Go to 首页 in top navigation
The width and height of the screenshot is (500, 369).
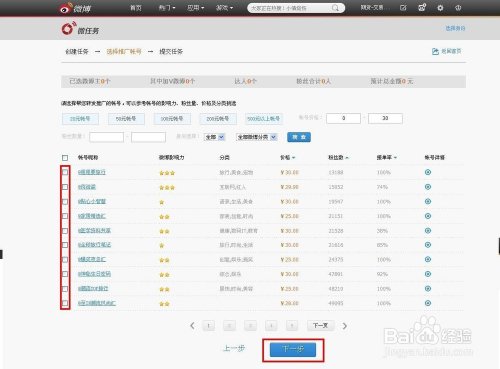pos(136,8)
